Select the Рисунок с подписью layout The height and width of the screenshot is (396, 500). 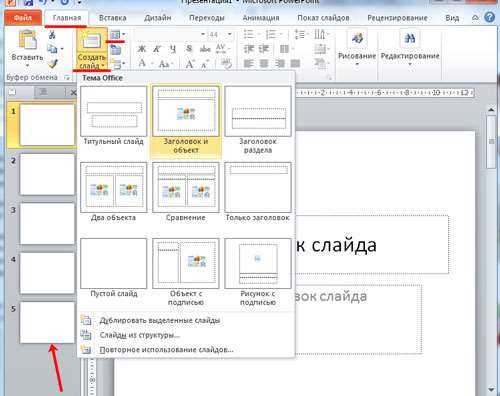click(x=258, y=272)
